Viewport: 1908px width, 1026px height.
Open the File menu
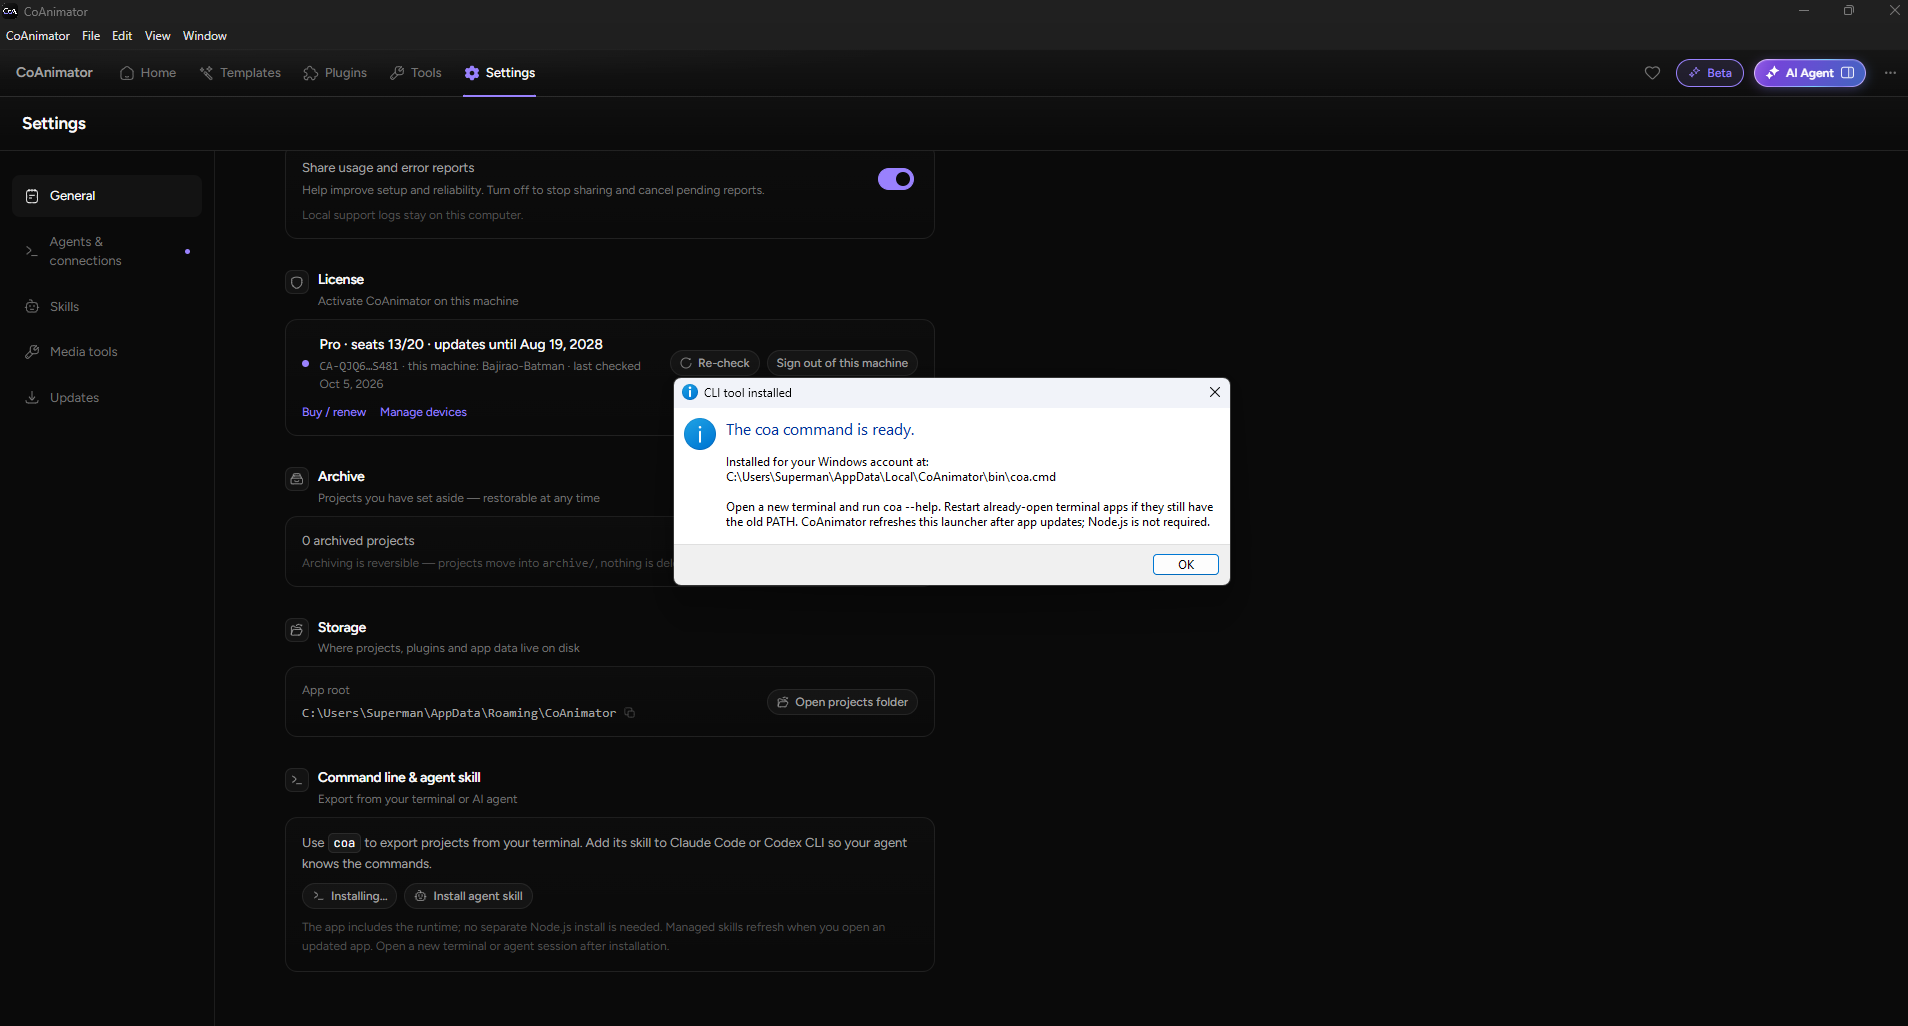coord(91,36)
